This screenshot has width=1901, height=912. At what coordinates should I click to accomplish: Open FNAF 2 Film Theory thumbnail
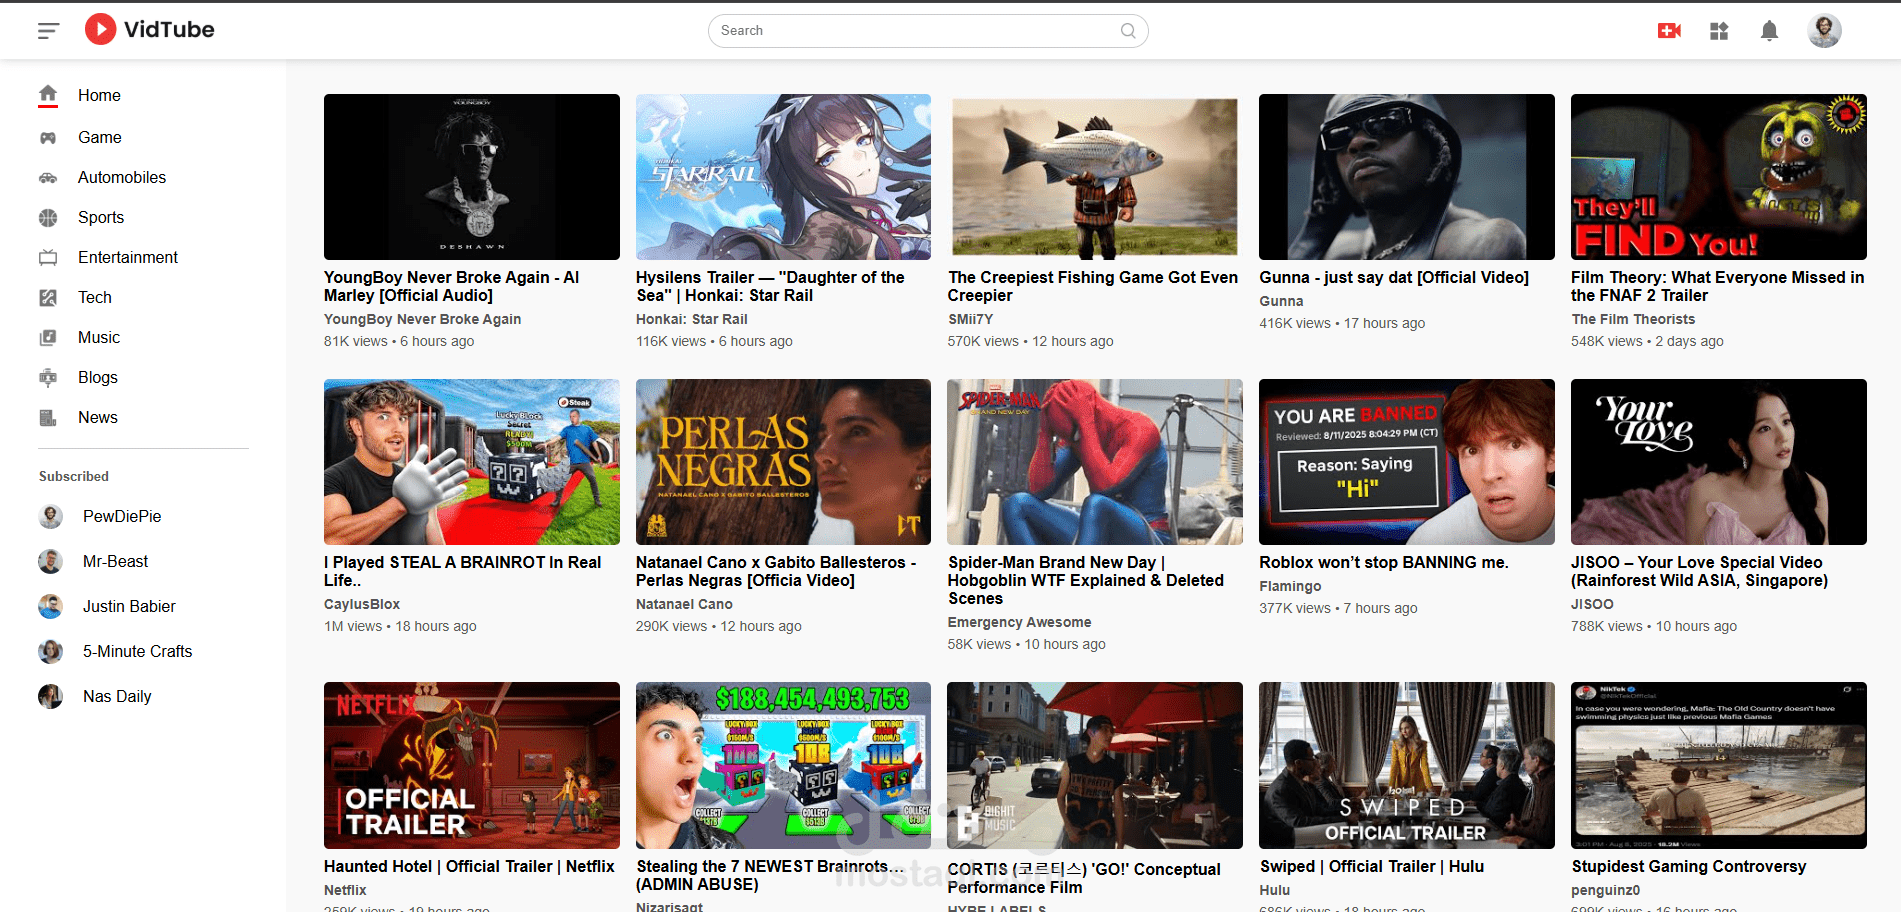coord(1719,177)
